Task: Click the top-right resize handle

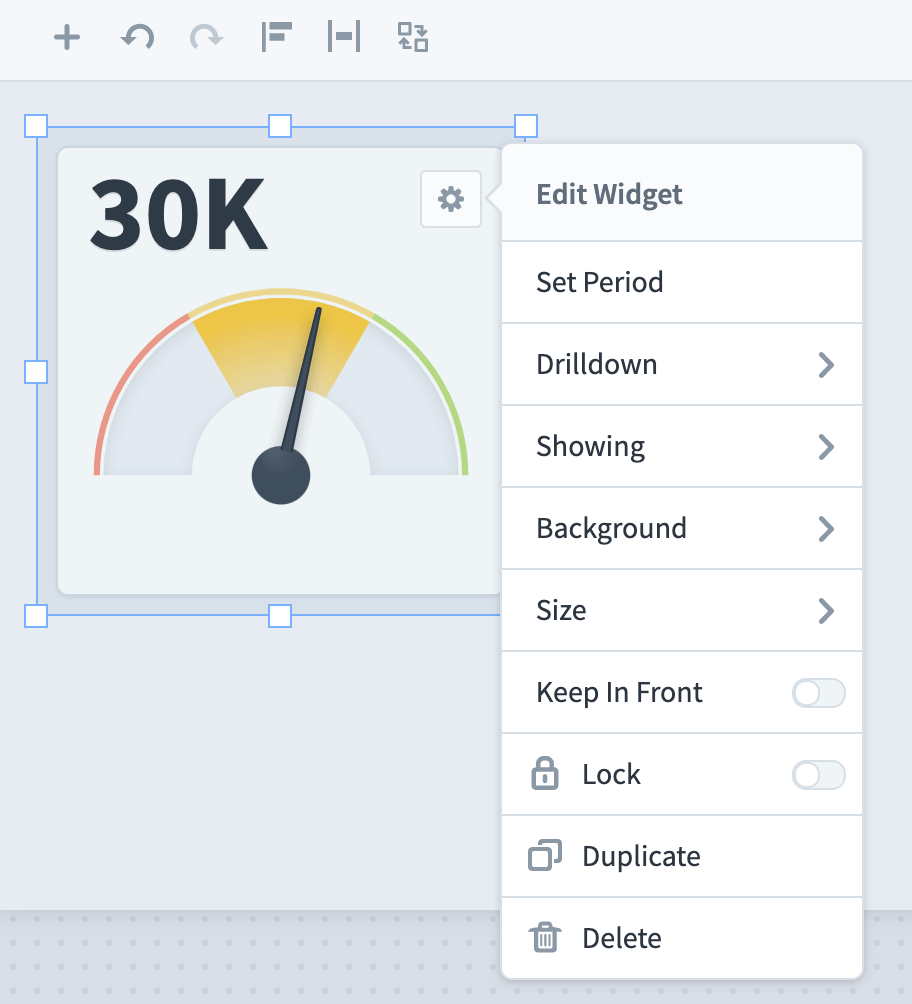Action: click(526, 126)
